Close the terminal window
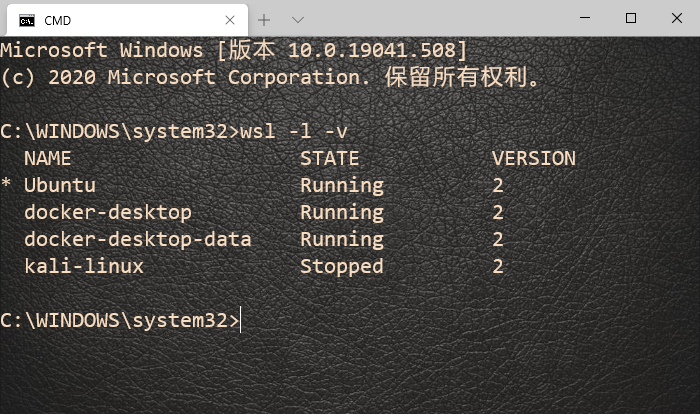 pos(677,18)
